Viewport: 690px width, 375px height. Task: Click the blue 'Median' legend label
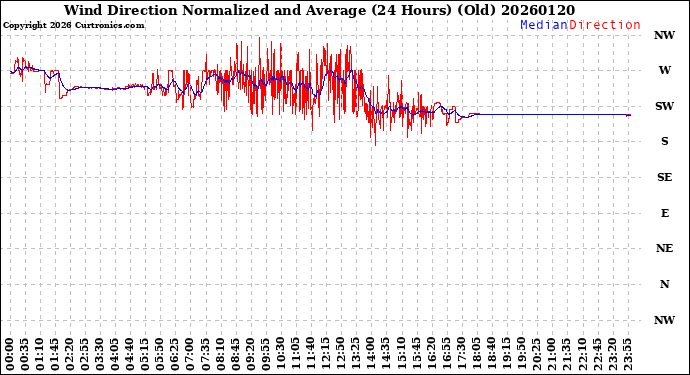[544, 25]
